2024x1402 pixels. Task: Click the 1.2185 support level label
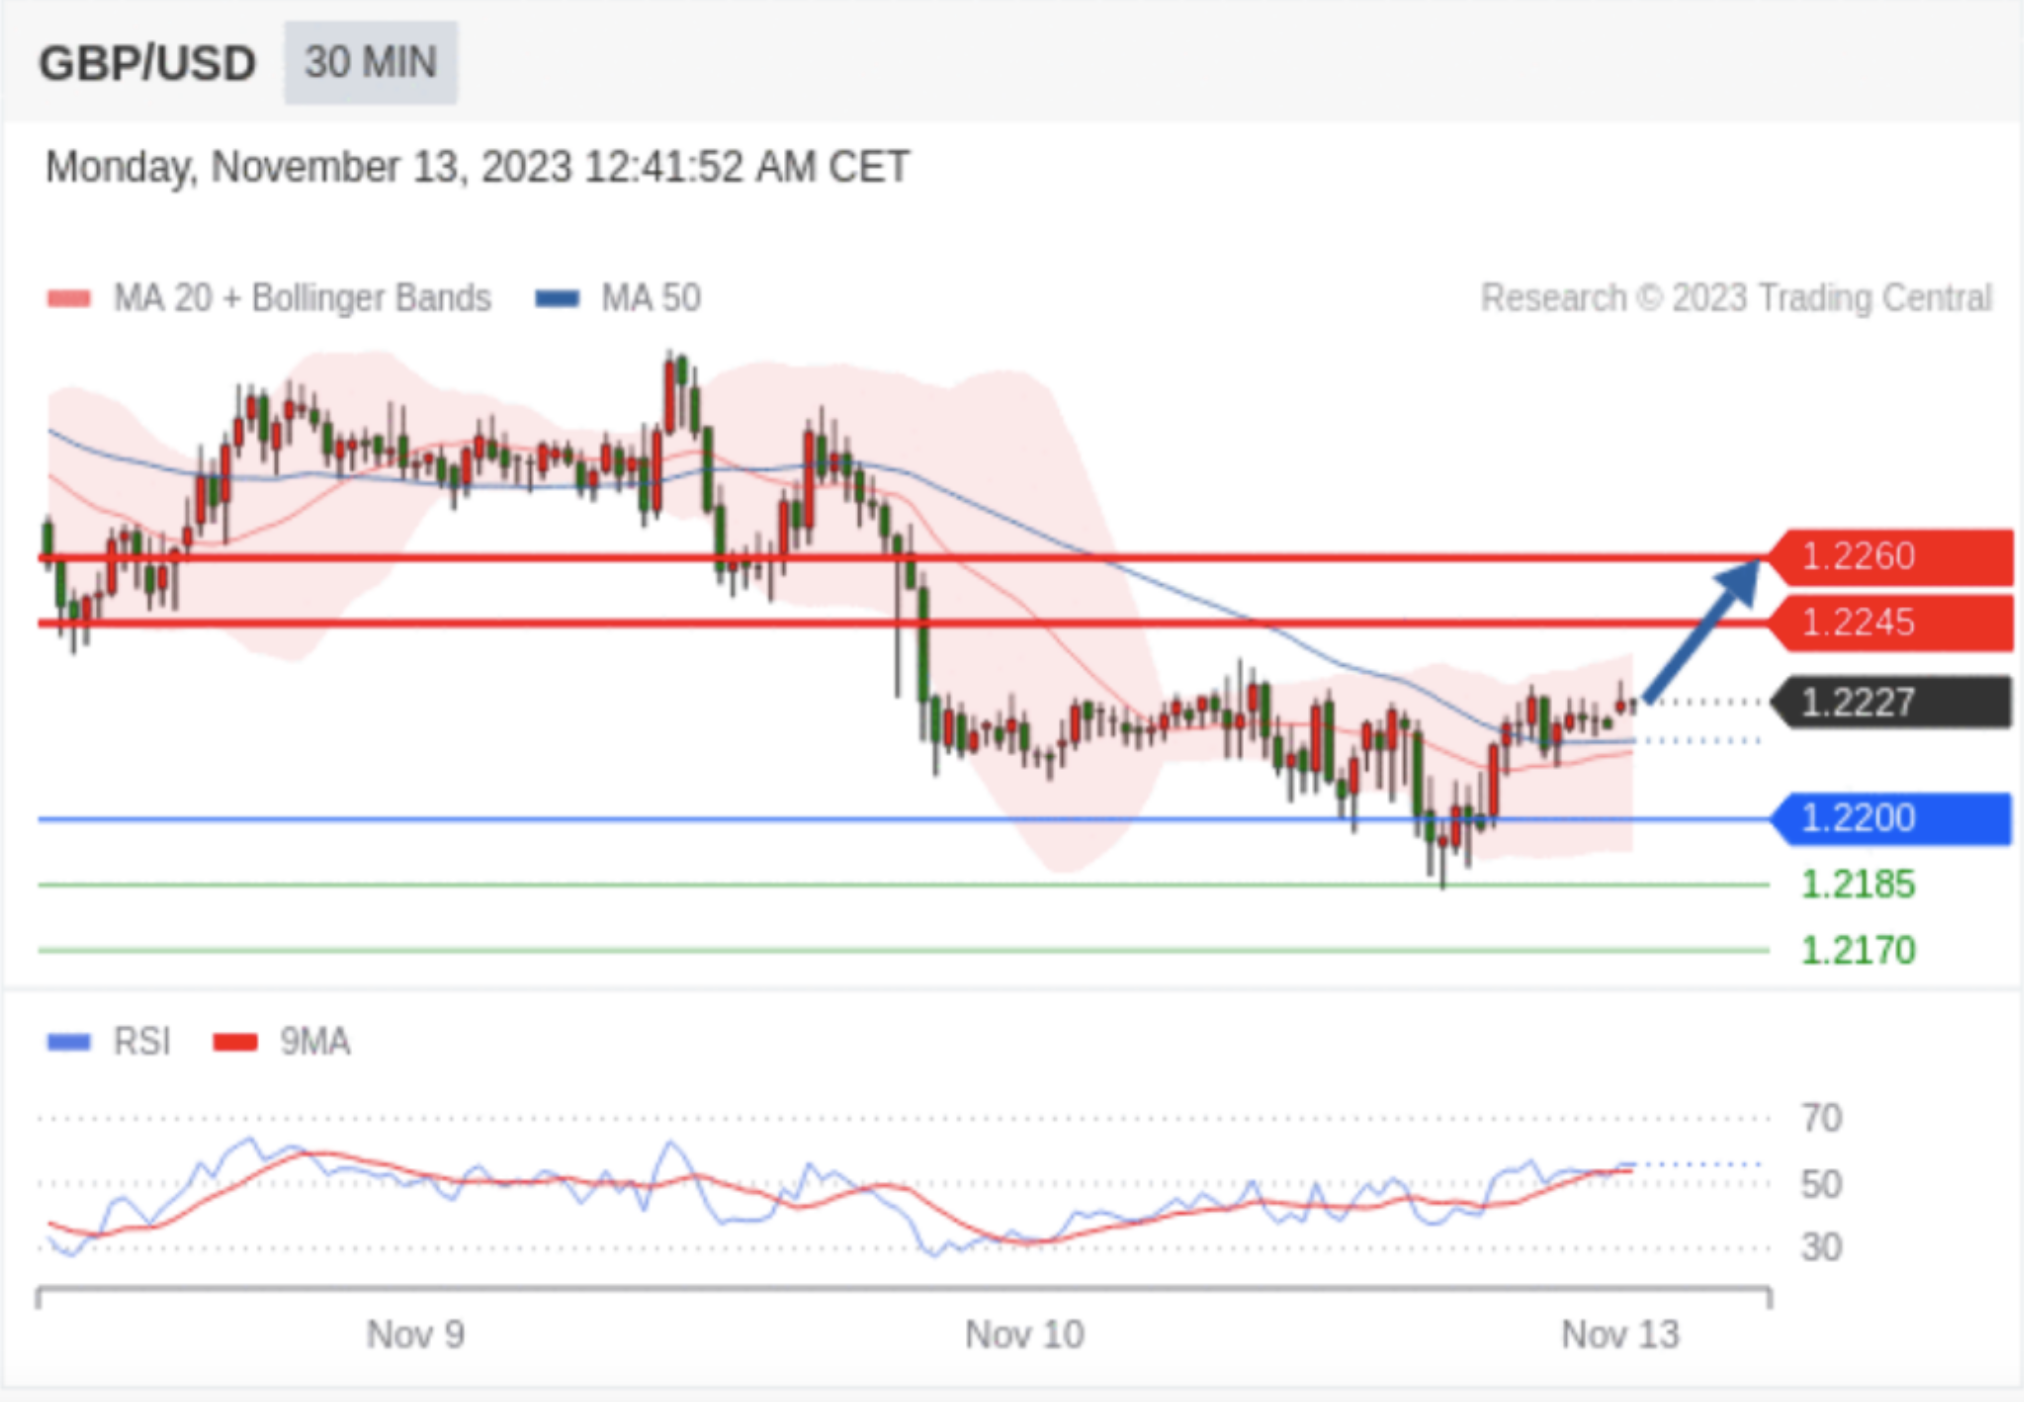1858,885
